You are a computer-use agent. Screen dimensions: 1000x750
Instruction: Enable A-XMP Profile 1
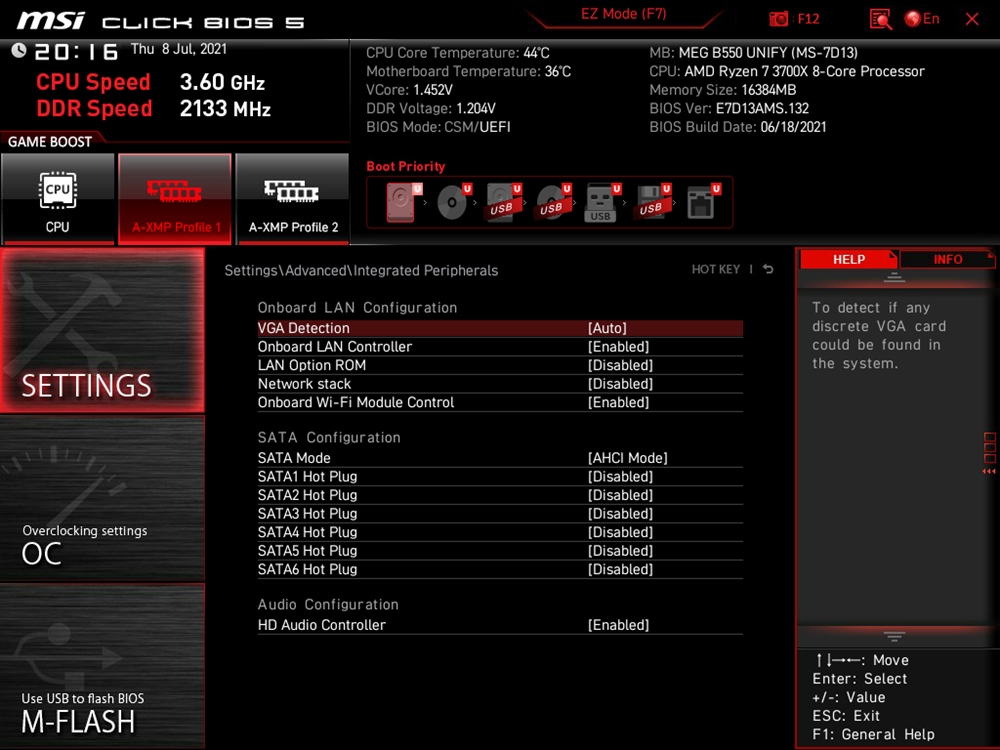(x=175, y=198)
